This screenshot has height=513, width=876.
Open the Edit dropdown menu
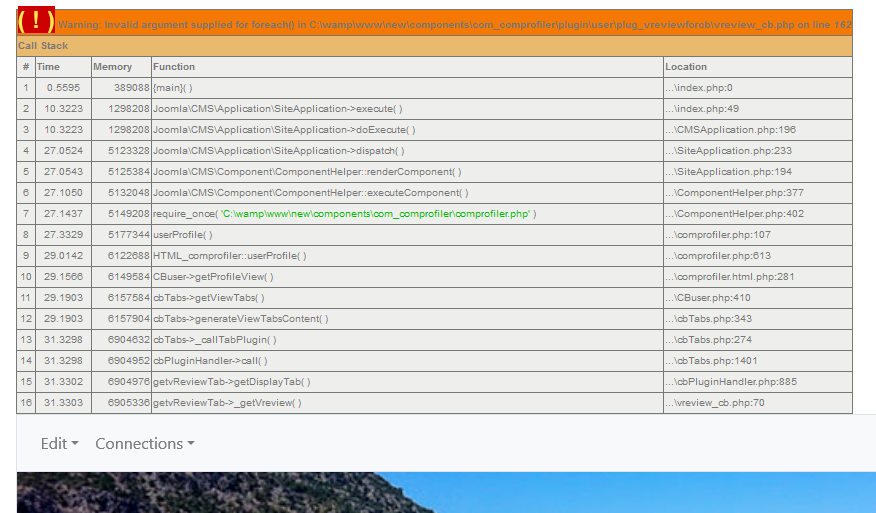[x=60, y=443]
